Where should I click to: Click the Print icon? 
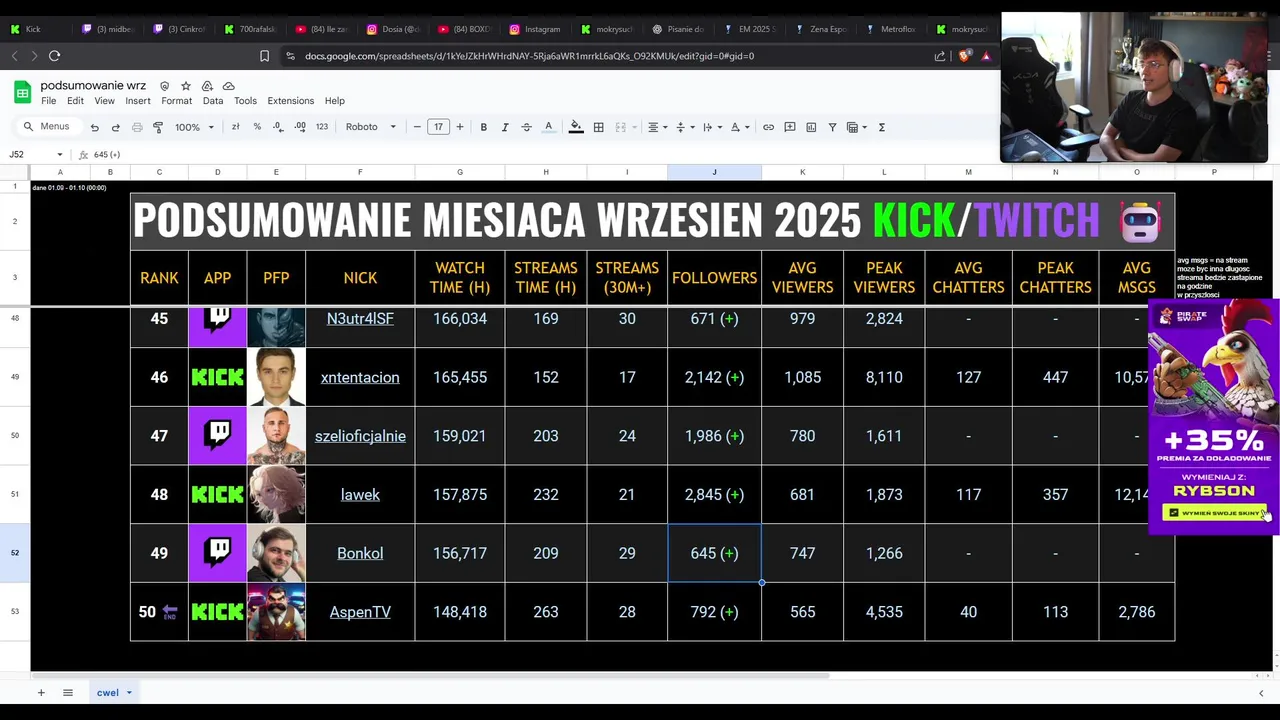[x=137, y=127]
